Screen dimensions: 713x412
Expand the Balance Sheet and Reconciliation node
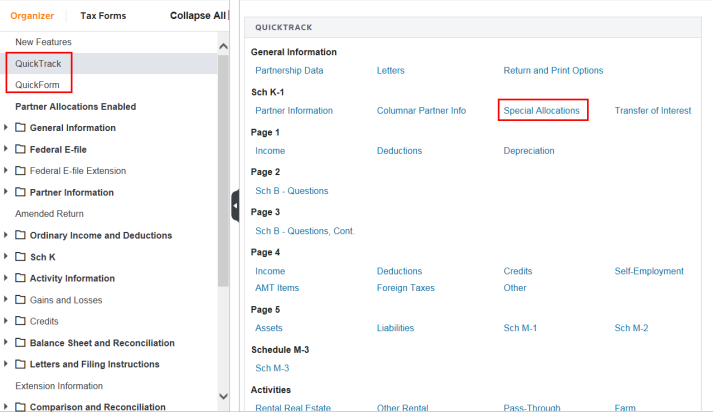[7, 343]
